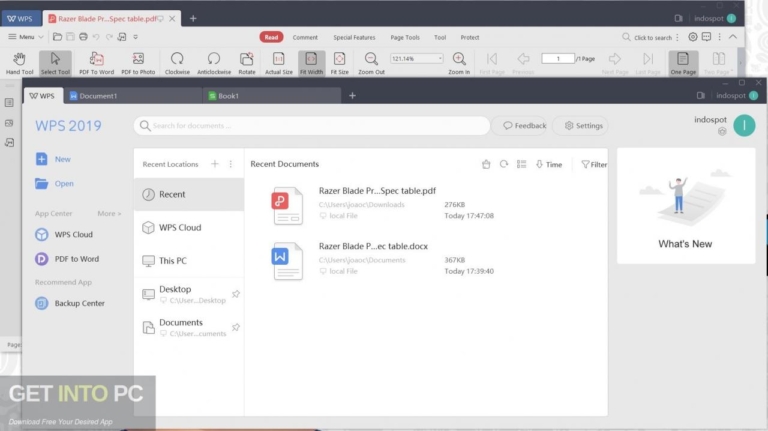The width and height of the screenshot is (768, 431).
Task: Switch to the Read tab
Action: click(271, 37)
